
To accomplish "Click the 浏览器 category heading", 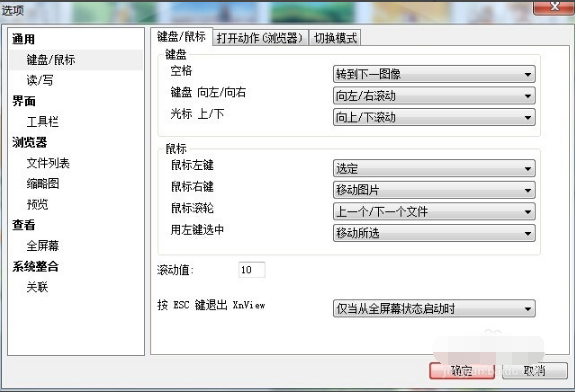I will tap(29, 142).
